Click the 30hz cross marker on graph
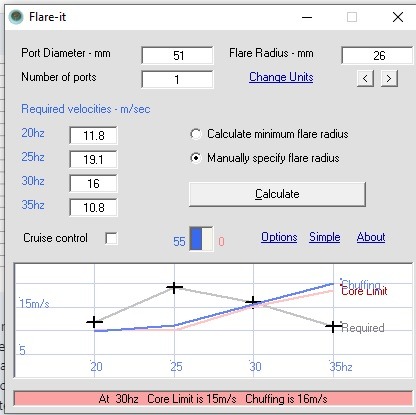Viewport: 416px width, 415px height. (x=253, y=302)
